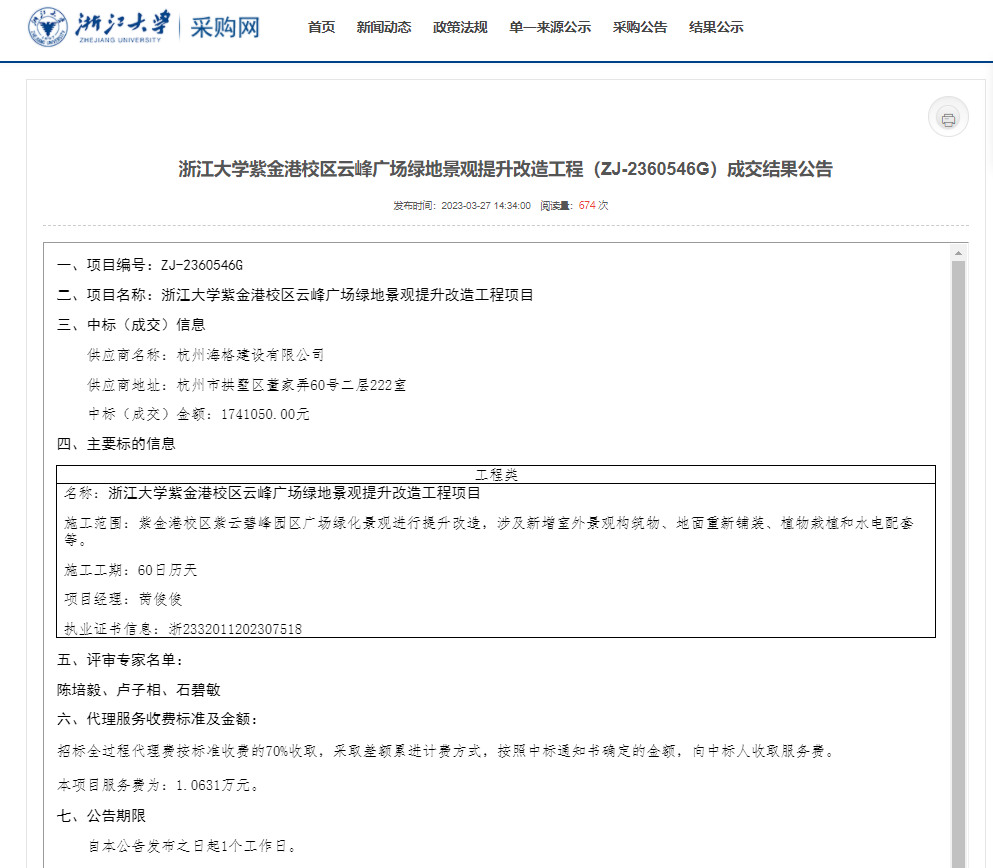Click expert names 陈培毅、卢子相、石碧敏

pyautogui.click(x=139, y=689)
